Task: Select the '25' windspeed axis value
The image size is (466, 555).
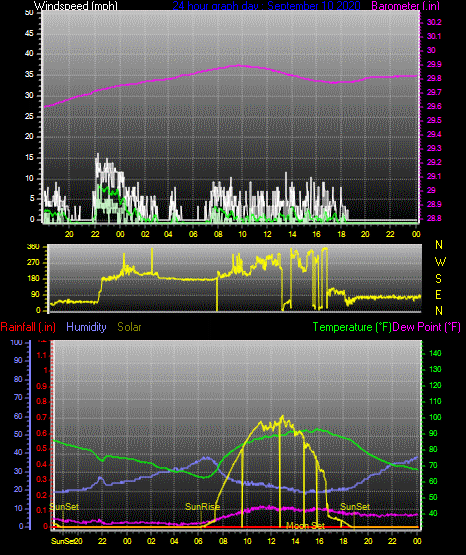Action: point(29,116)
